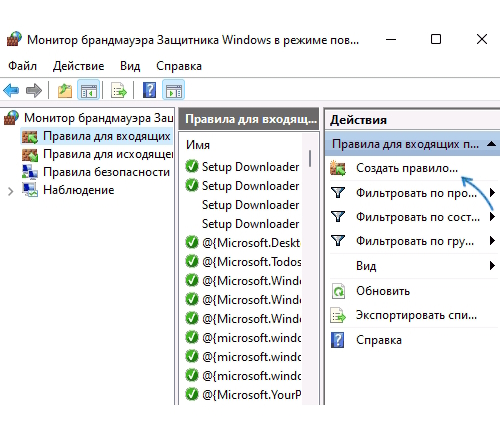Click the green check by @{Microsoft.Todos rule
Screen dimensions: 500x429
(x=192, y=261)
